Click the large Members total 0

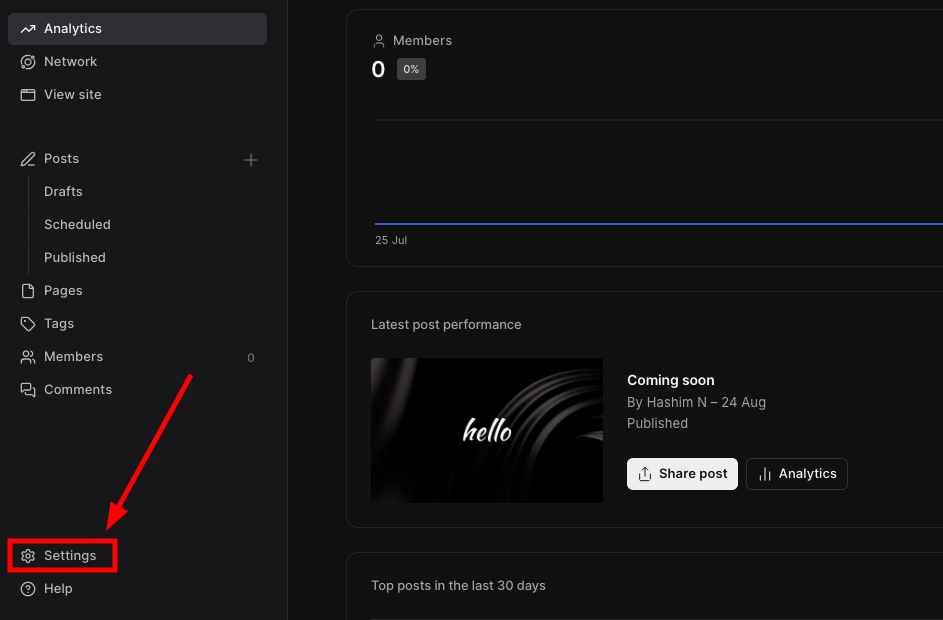click(x=378, y=70)
